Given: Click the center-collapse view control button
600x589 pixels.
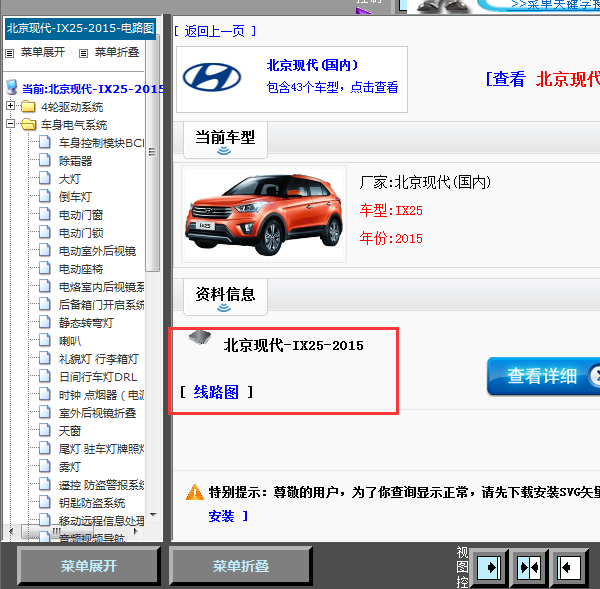Looking at the screenshot, I should coord(529,567).
